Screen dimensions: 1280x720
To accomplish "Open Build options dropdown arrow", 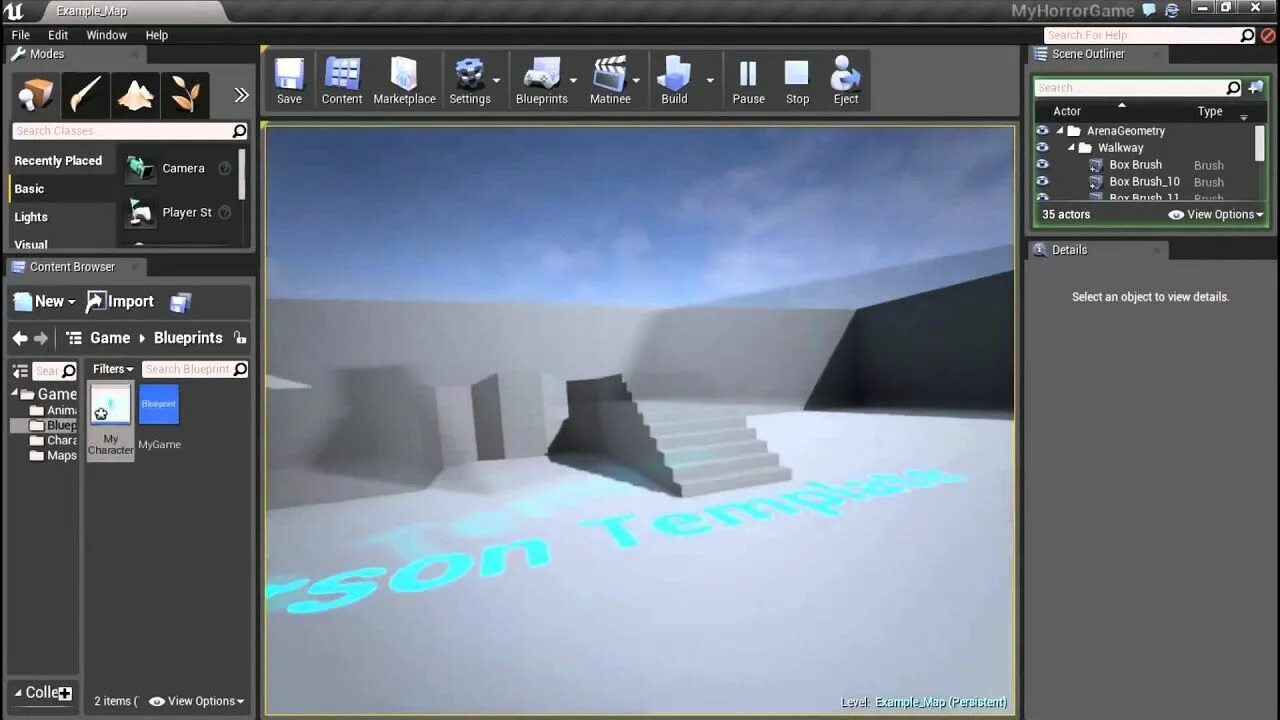I will coord(710,80).
